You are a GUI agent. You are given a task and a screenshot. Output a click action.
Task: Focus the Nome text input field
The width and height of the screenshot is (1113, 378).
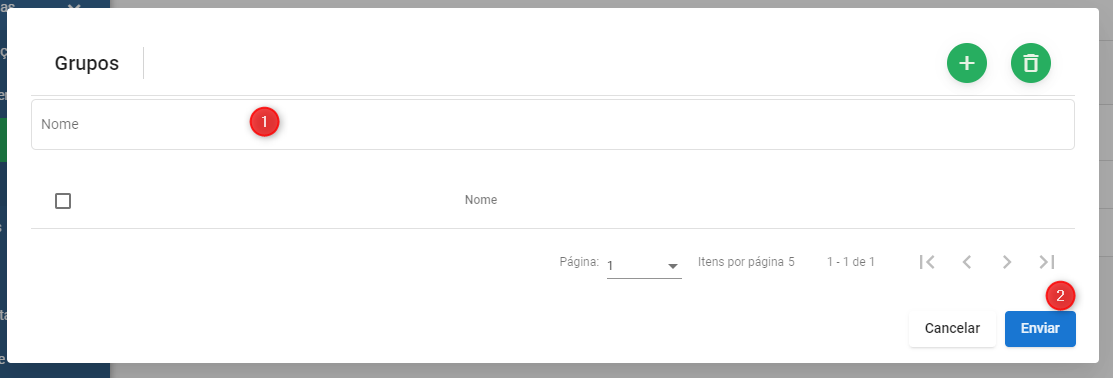tap(552, 124)
